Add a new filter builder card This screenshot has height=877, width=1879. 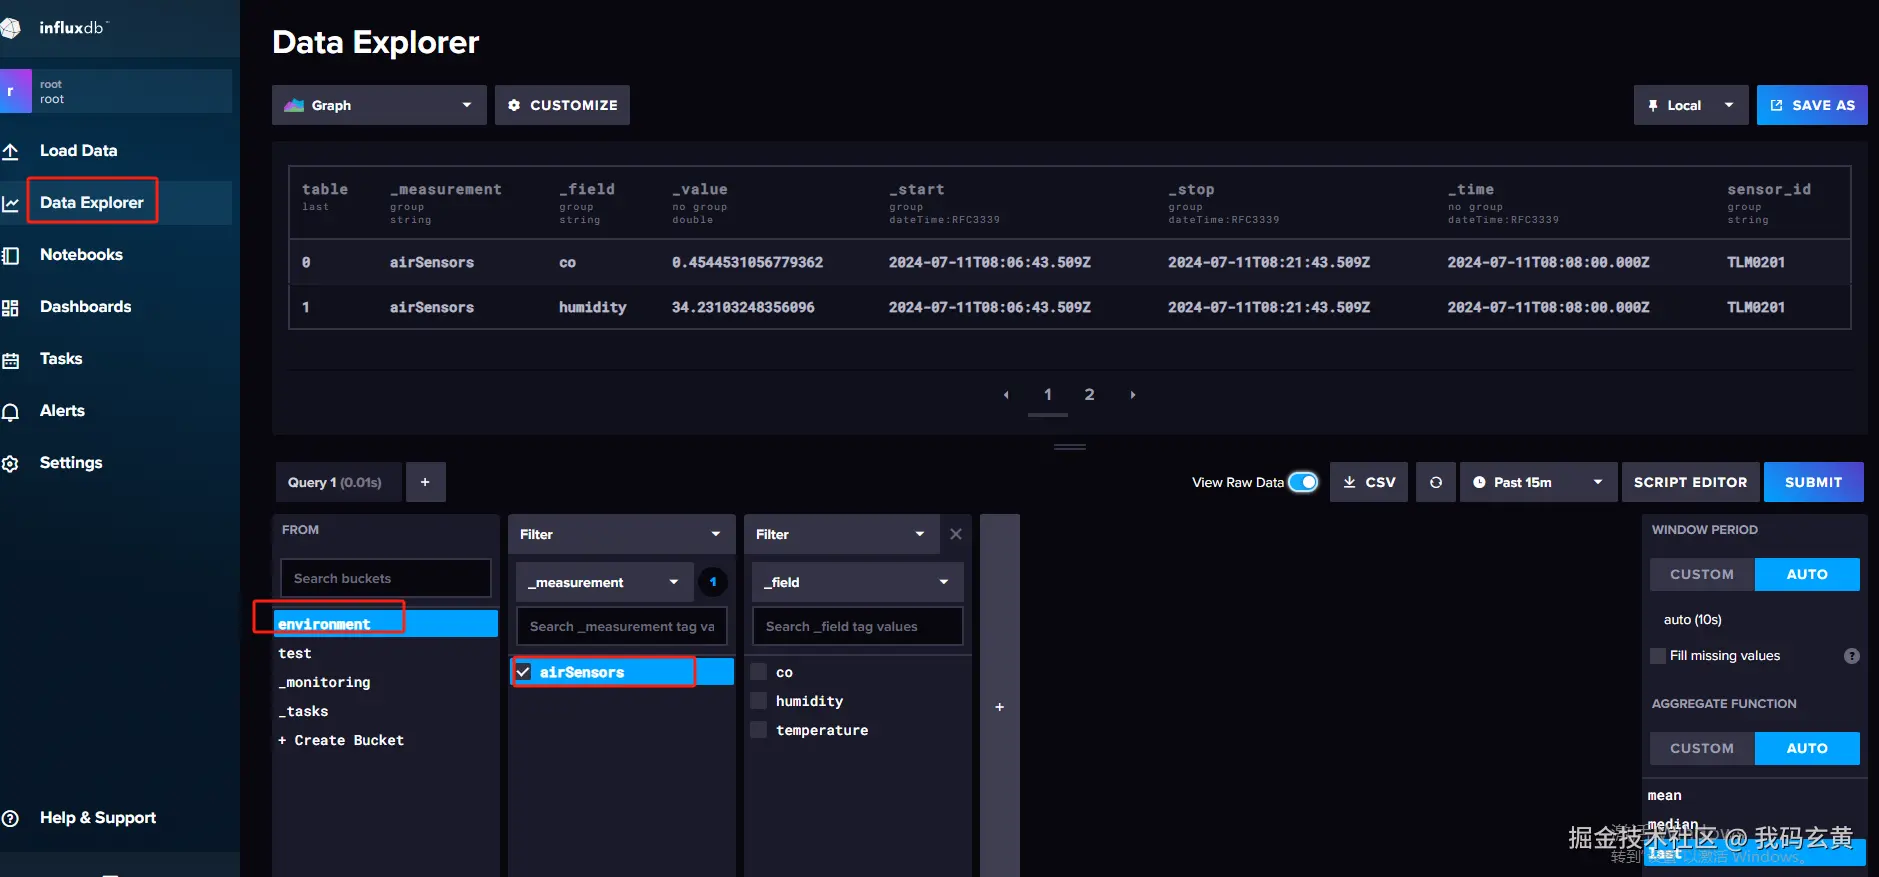click(x=1000, y=707)
